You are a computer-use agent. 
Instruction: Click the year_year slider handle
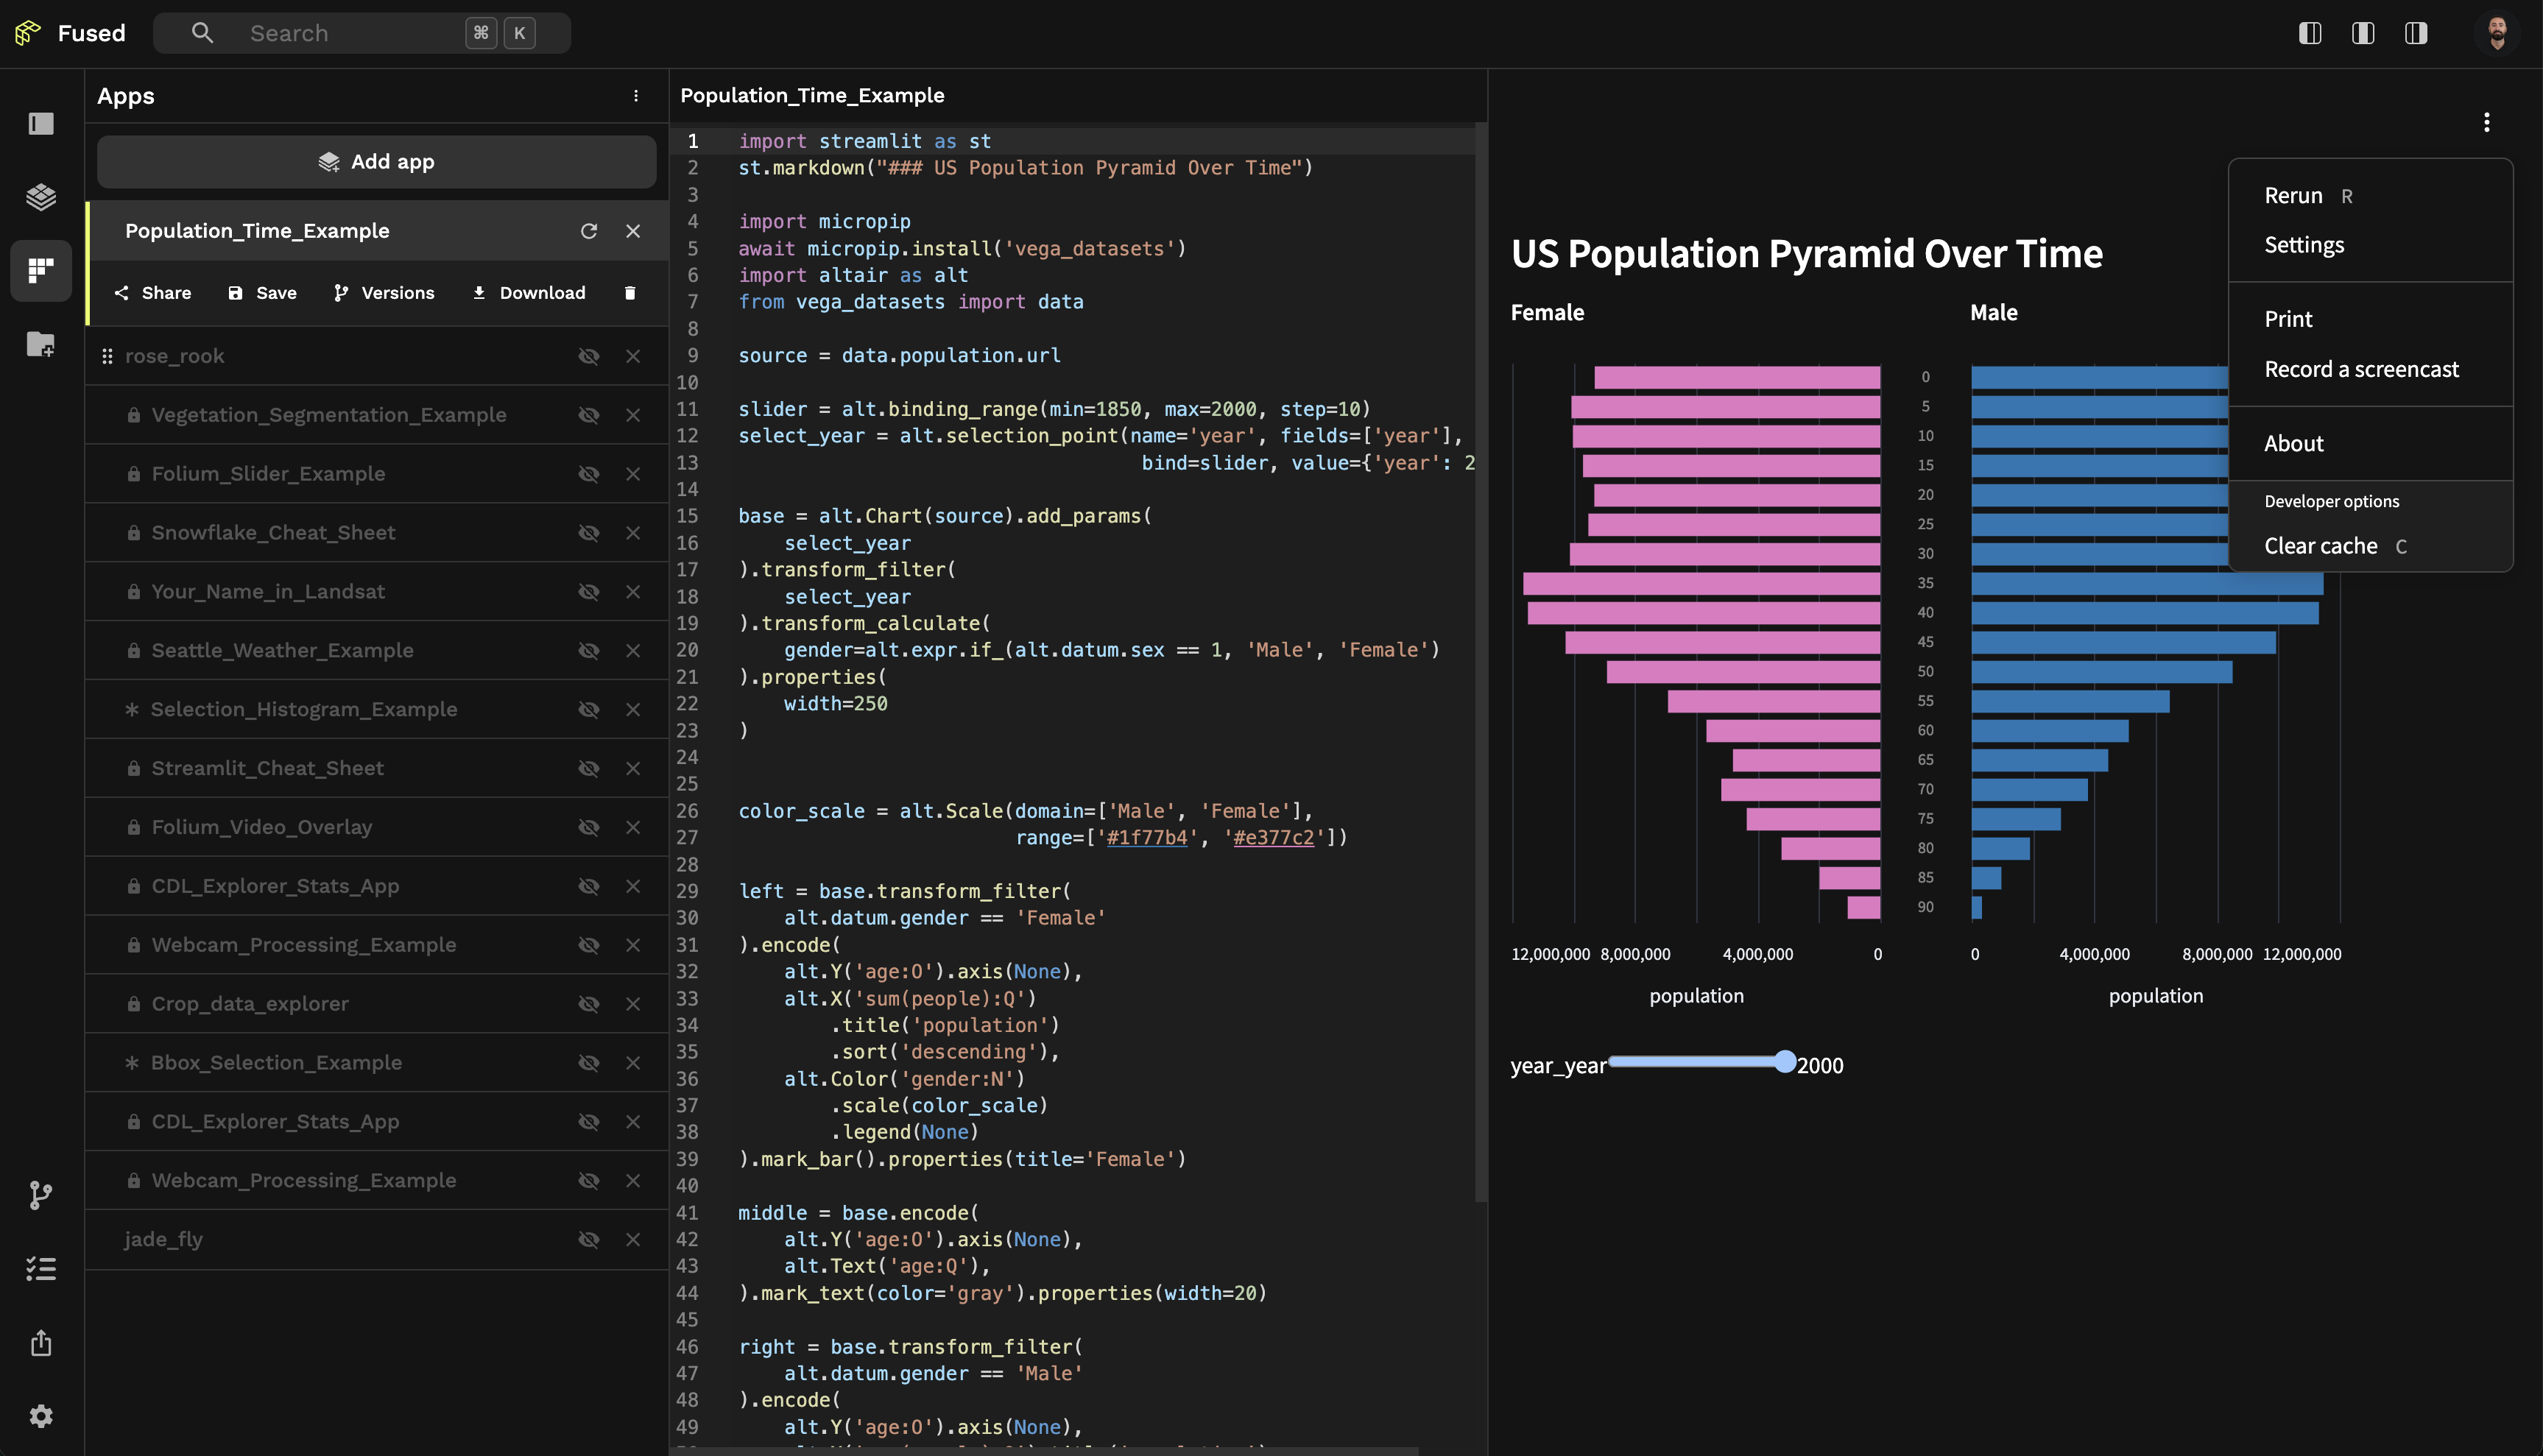[x=1785, y=1062]
